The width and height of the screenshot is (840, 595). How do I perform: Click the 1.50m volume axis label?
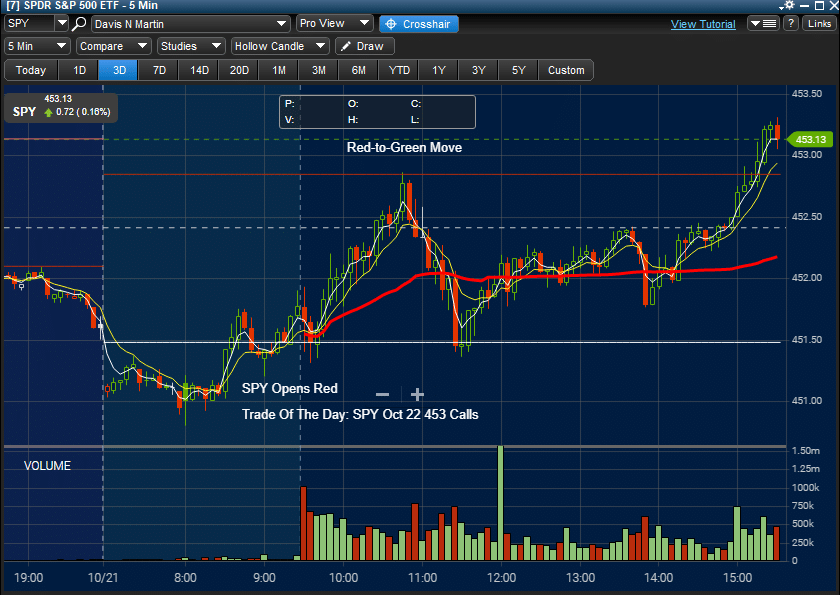click(806, 450)
